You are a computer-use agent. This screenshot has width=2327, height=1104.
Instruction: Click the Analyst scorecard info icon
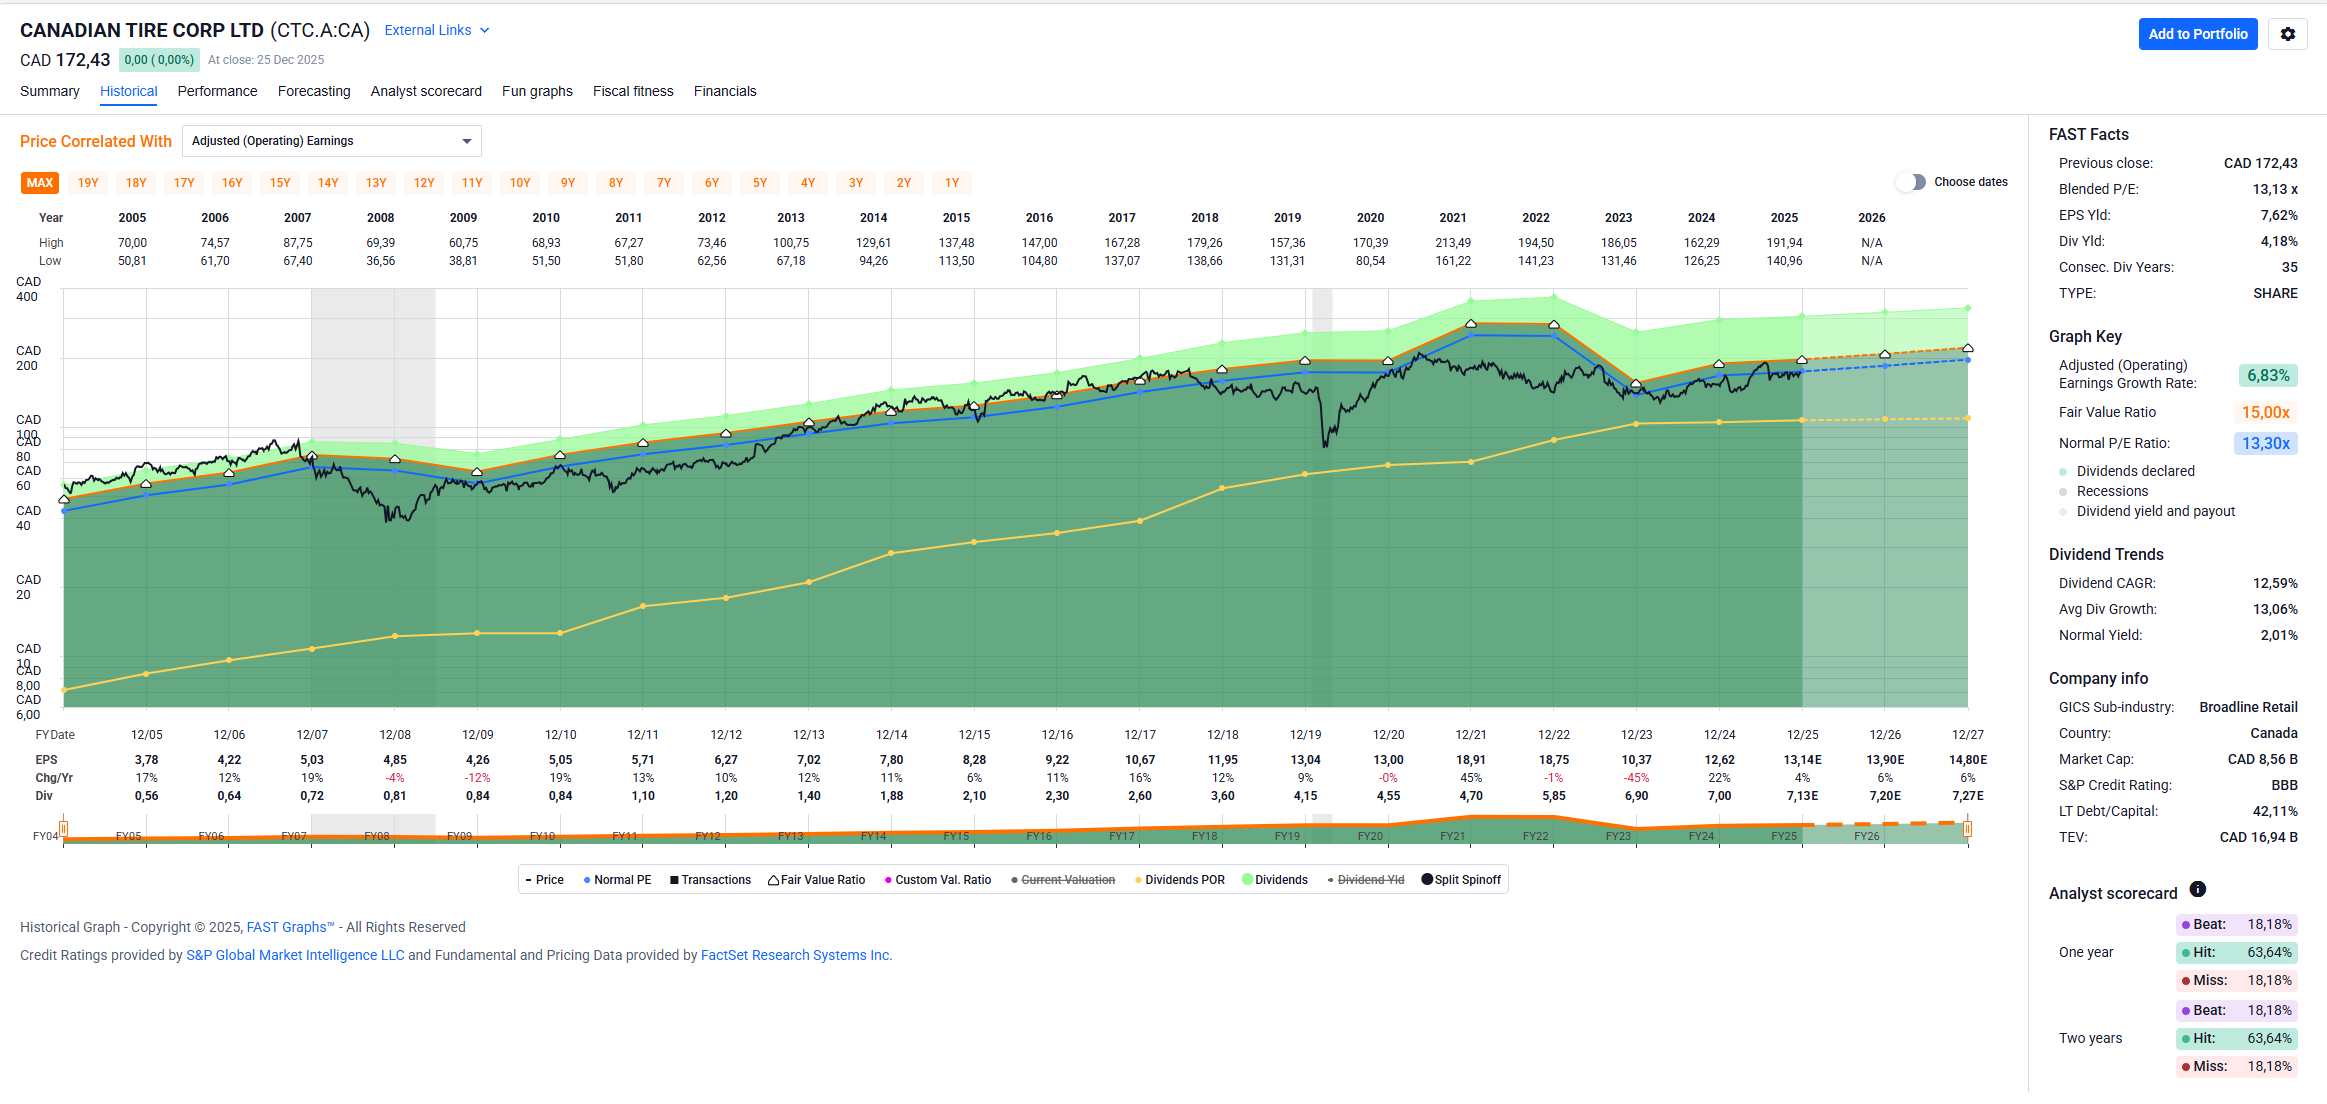(2197, 889)
